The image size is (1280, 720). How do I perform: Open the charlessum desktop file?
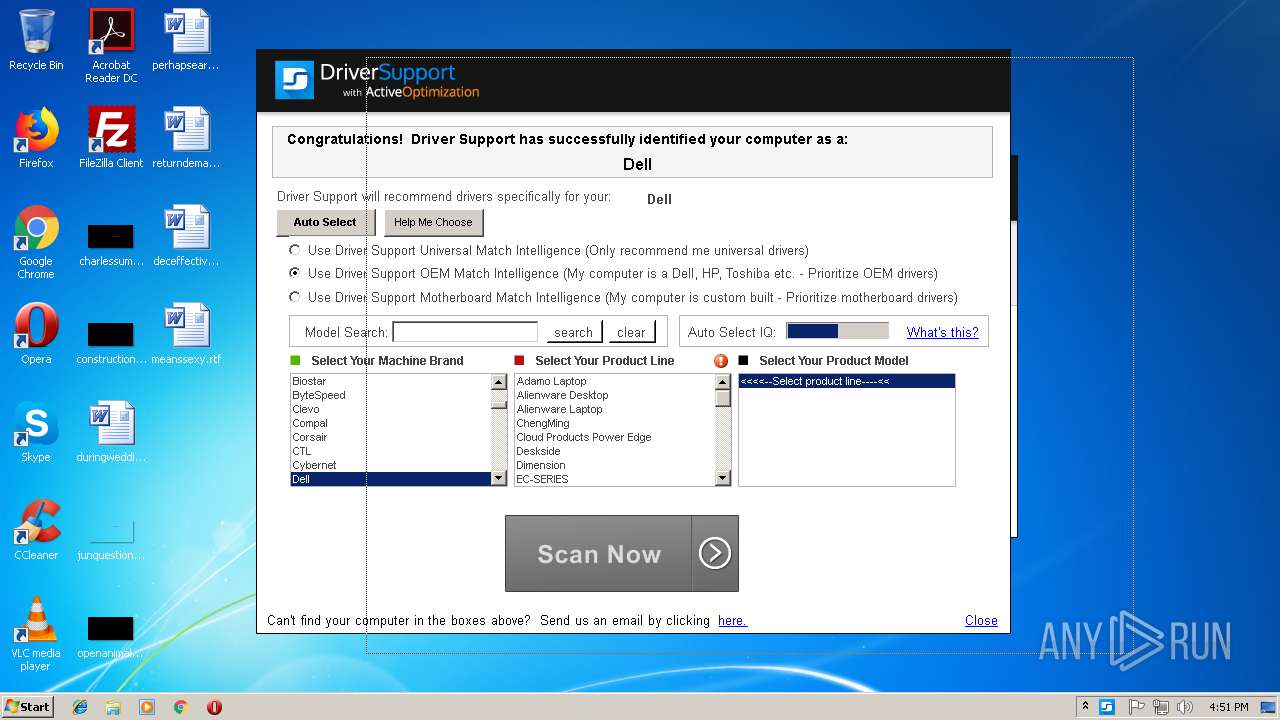point(111,245)
